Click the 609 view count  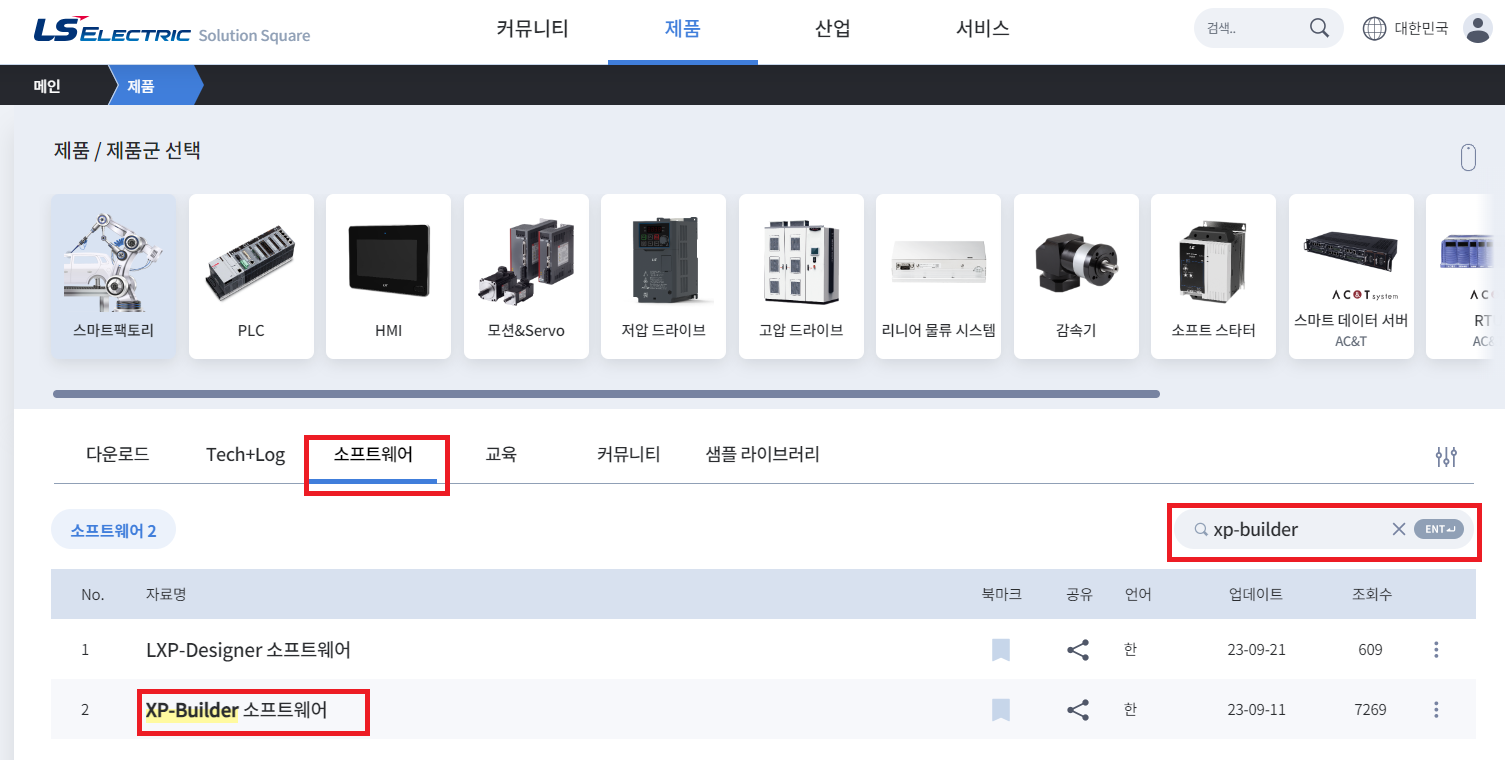(1370, 650)
